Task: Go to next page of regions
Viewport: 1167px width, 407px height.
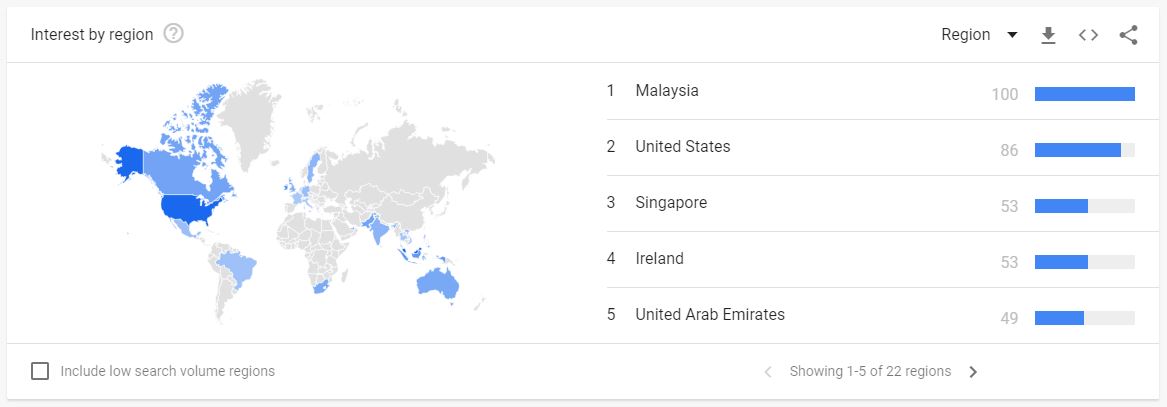Action: coord(973,372)
